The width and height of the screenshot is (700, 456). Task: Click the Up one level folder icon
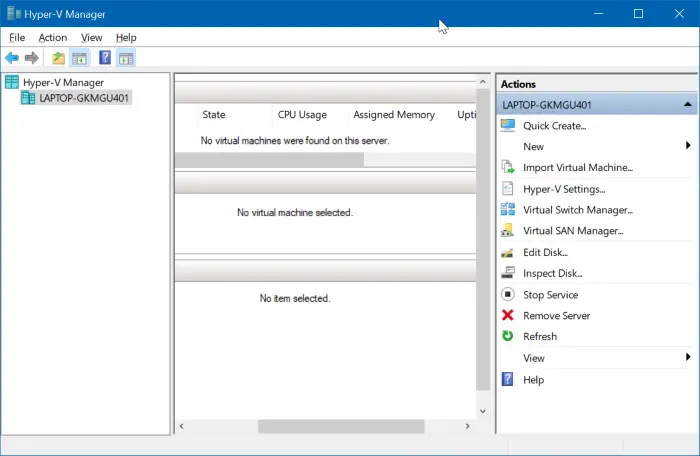click(58, 58)
